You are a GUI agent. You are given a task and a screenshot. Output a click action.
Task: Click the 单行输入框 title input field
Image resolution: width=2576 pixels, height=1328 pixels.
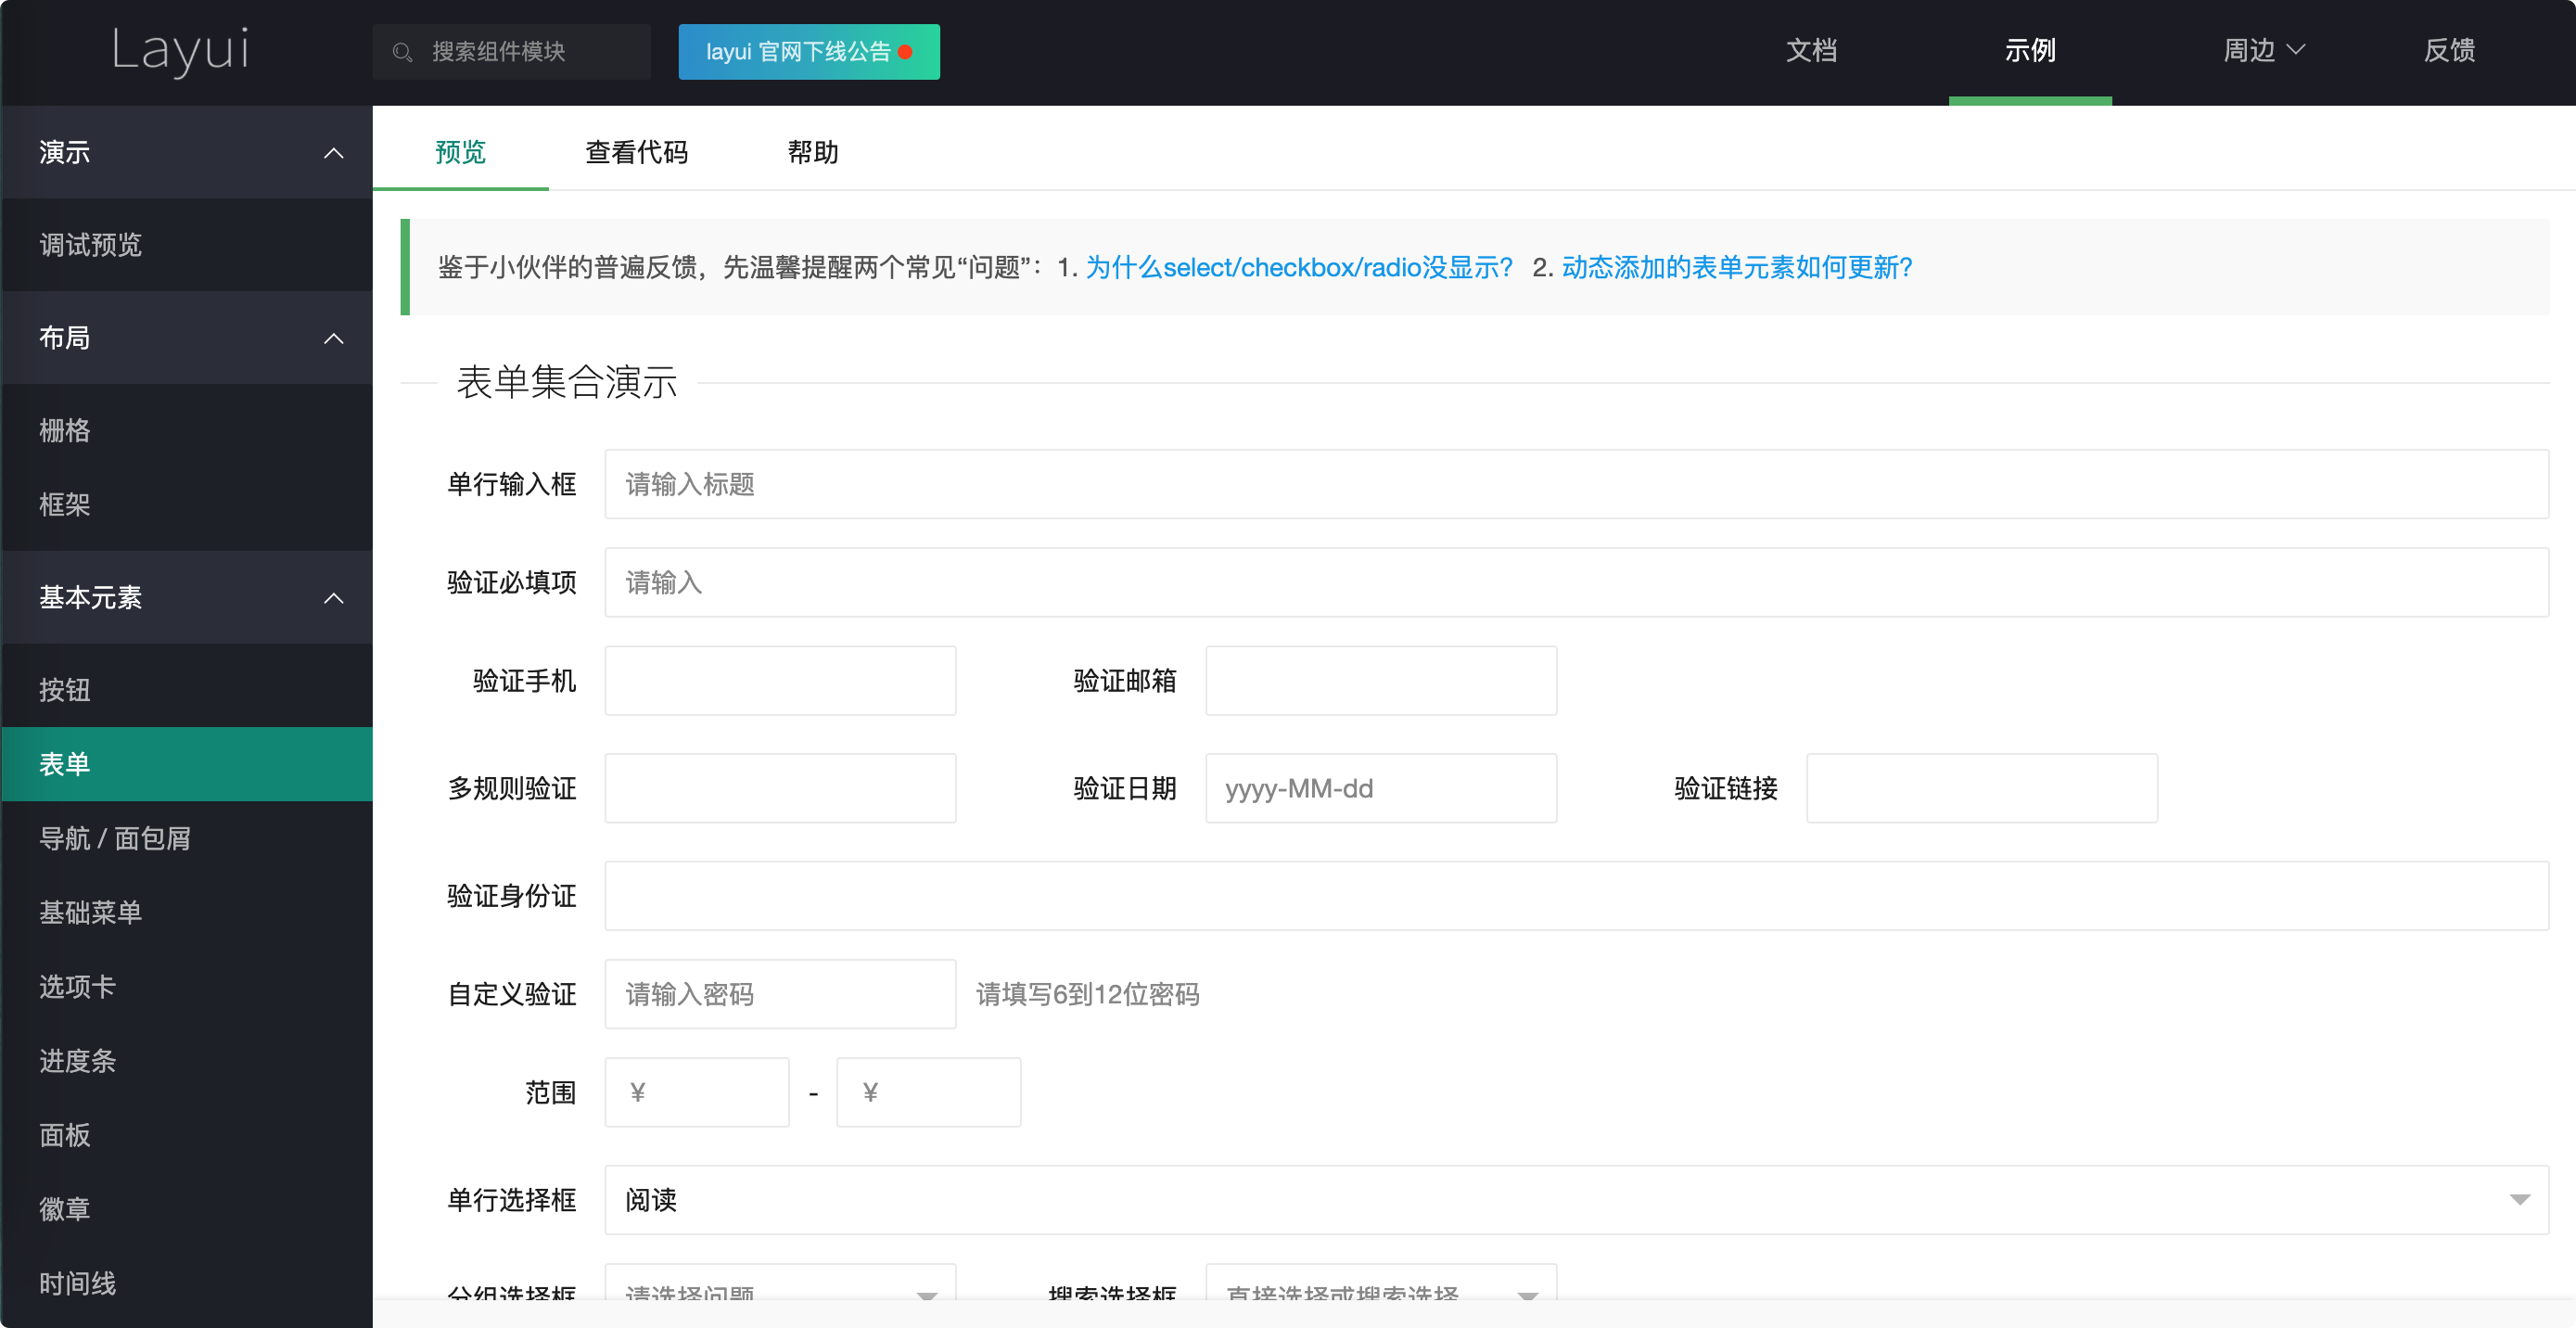coord(1576,484)
